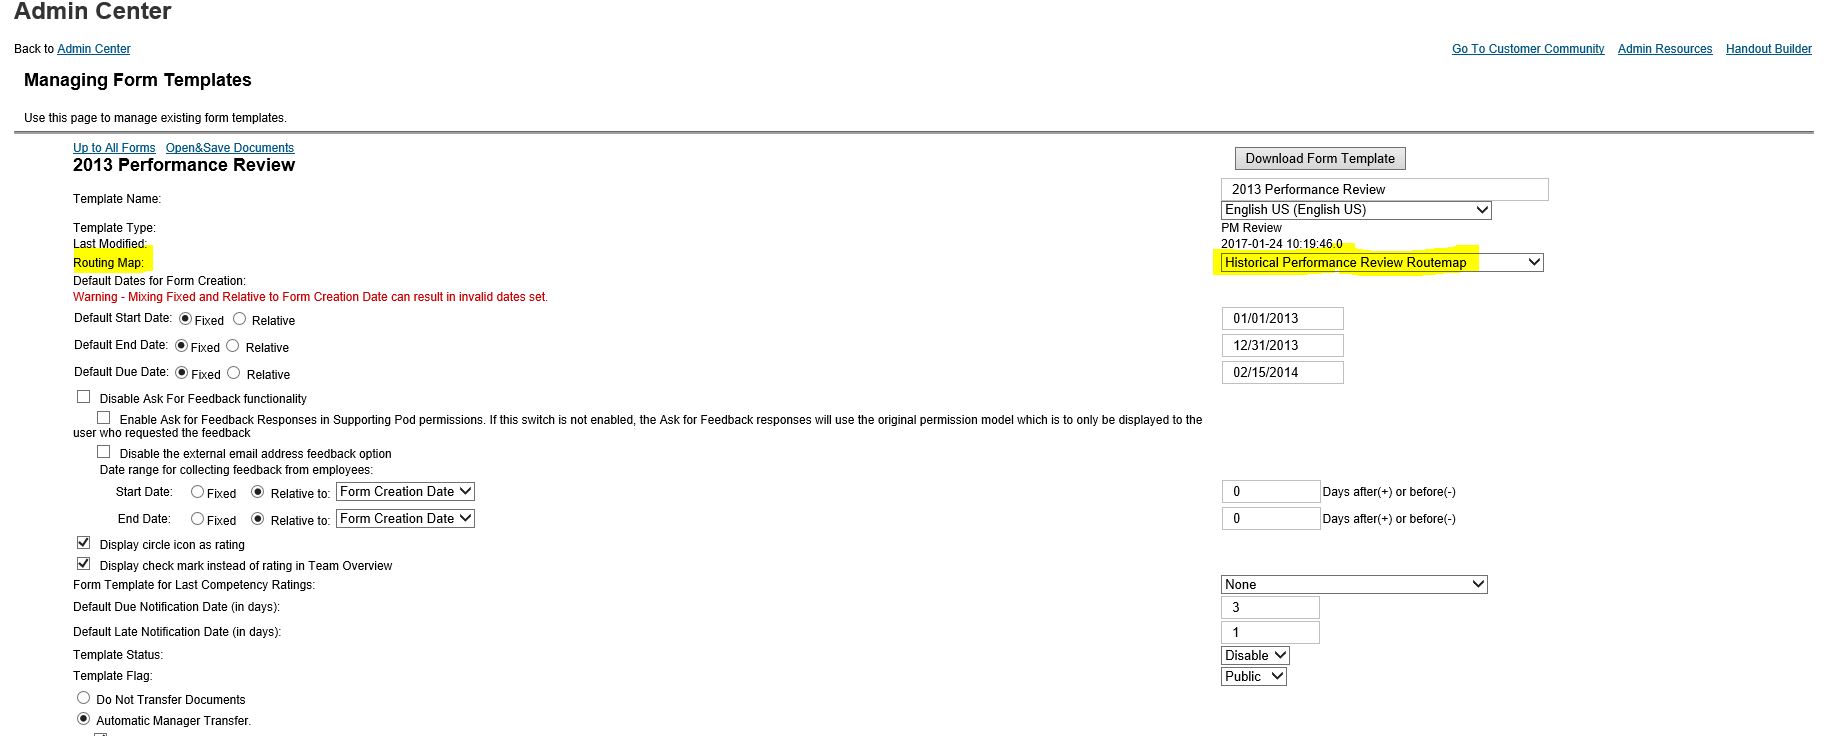Select Automatic Manager Transfer option
Viewport: 1826px width, 736px height.
click(x=84, y=719)
